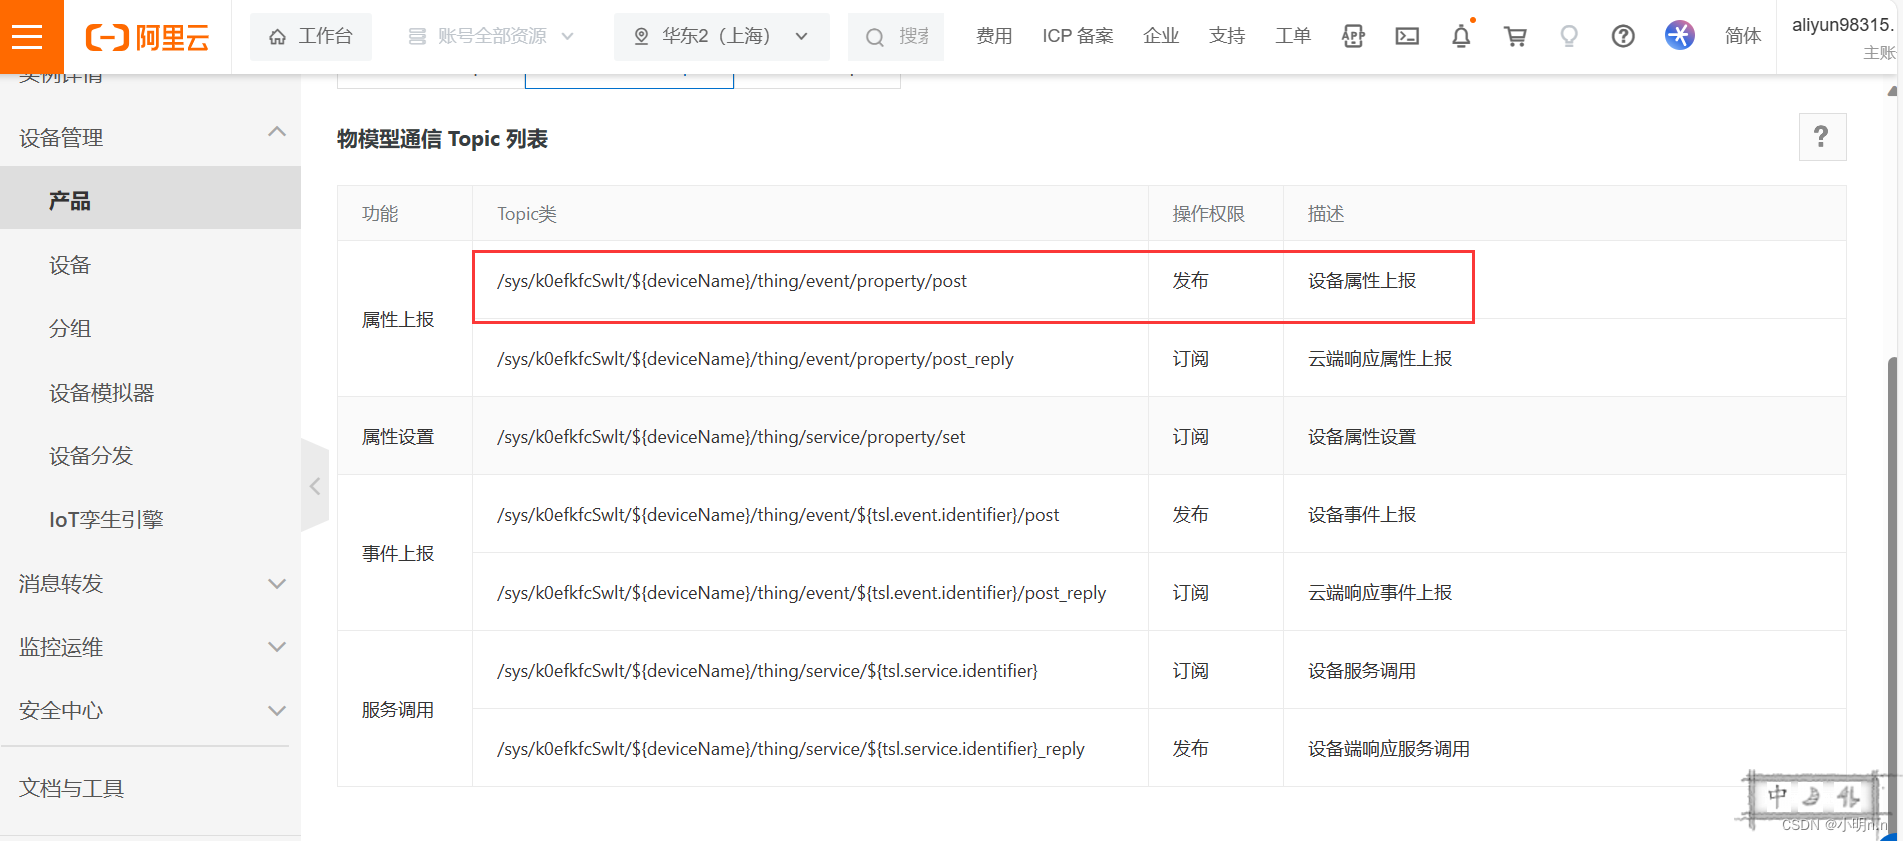The image size is (1903, 841).
Task: Click the 设备事件上报 description
Action: pyautogui.click(x=1362, y=515)
